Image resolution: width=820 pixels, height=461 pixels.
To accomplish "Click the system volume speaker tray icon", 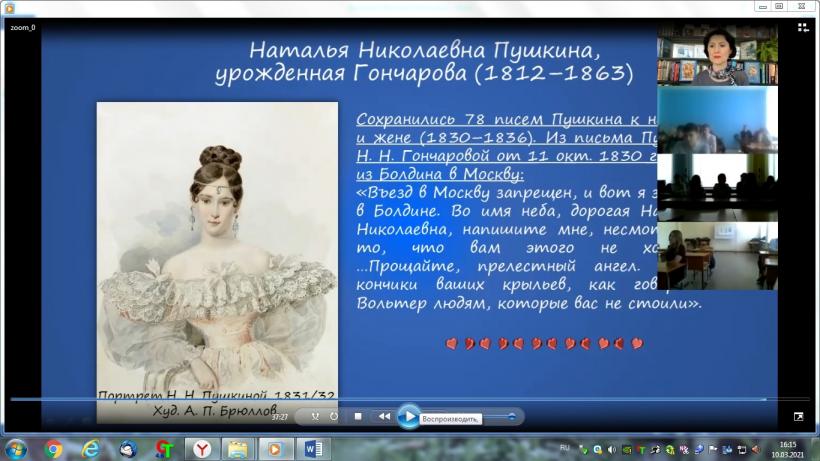I will tap(612, 449).
